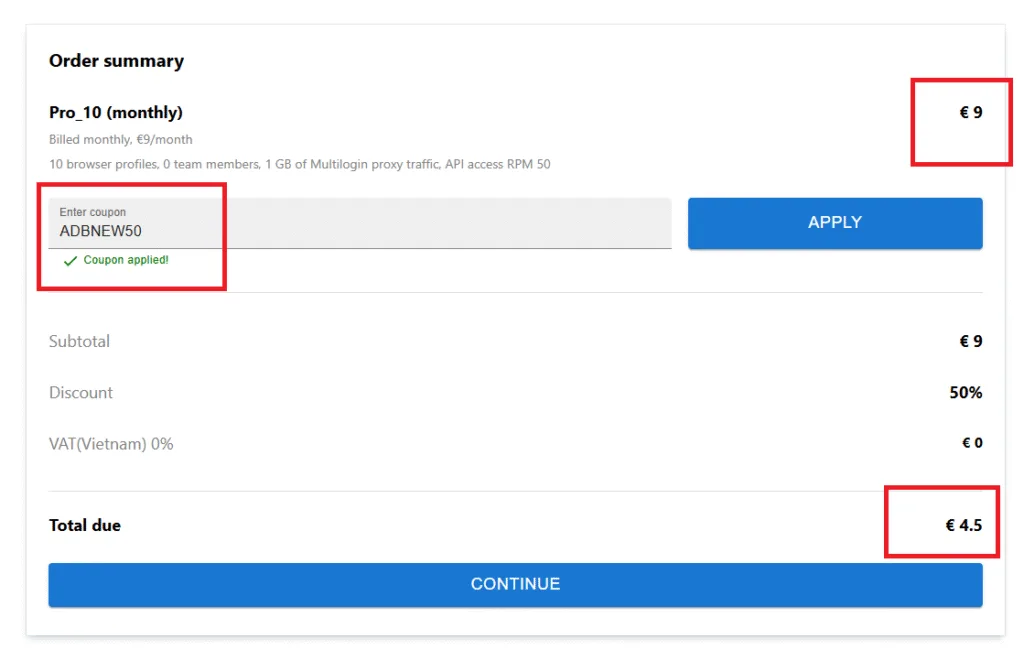Click the Subtotal label
This screenshot has width=1024, height=661.
pos(79,341)
